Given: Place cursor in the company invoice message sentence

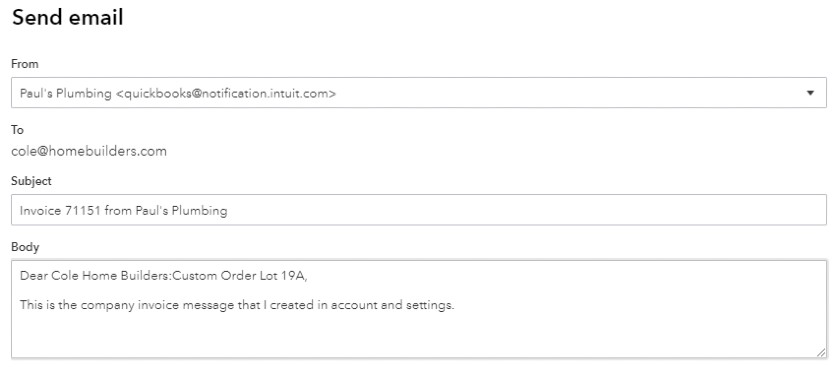Looking at the screenshot, I should (237, 305).
